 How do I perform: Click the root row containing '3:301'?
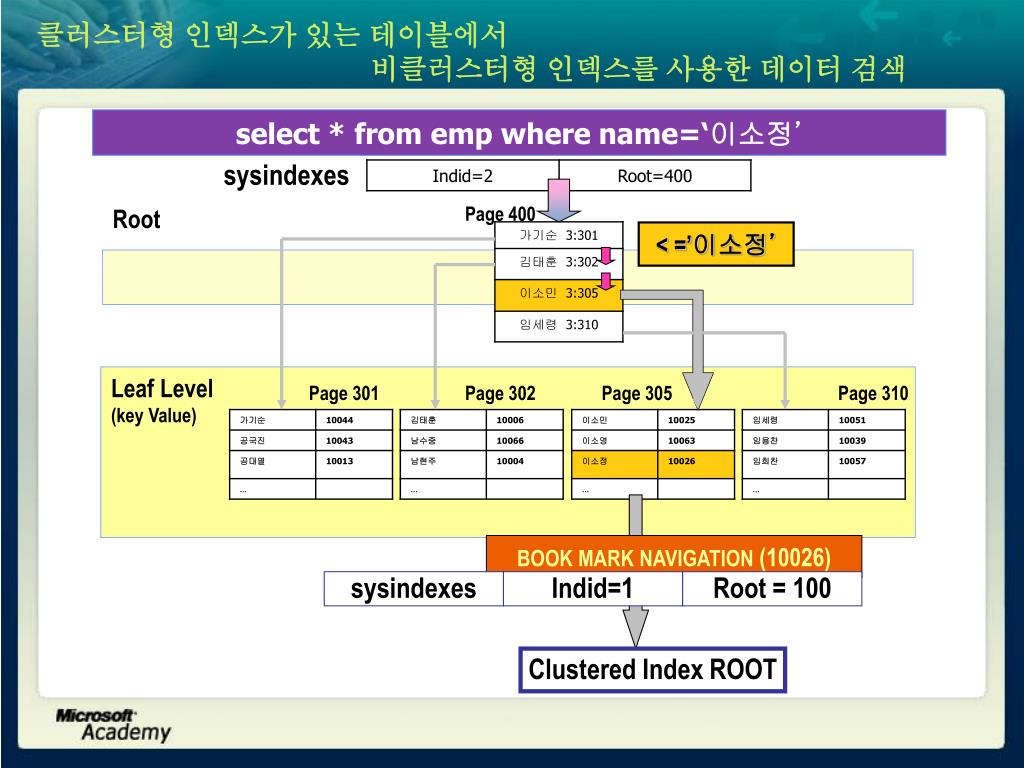pos(558,236)
